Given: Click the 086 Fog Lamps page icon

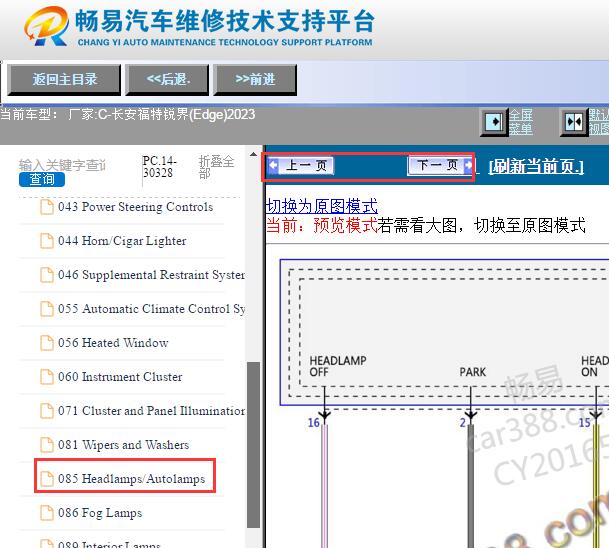Looking at the screenshot, I should click(47, 513).
